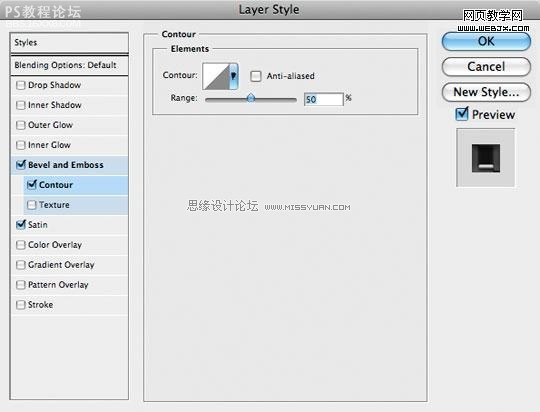Screen dimensions: 540x412
Task: Select the Gradient Overlay entry
Action: (70, 265)
